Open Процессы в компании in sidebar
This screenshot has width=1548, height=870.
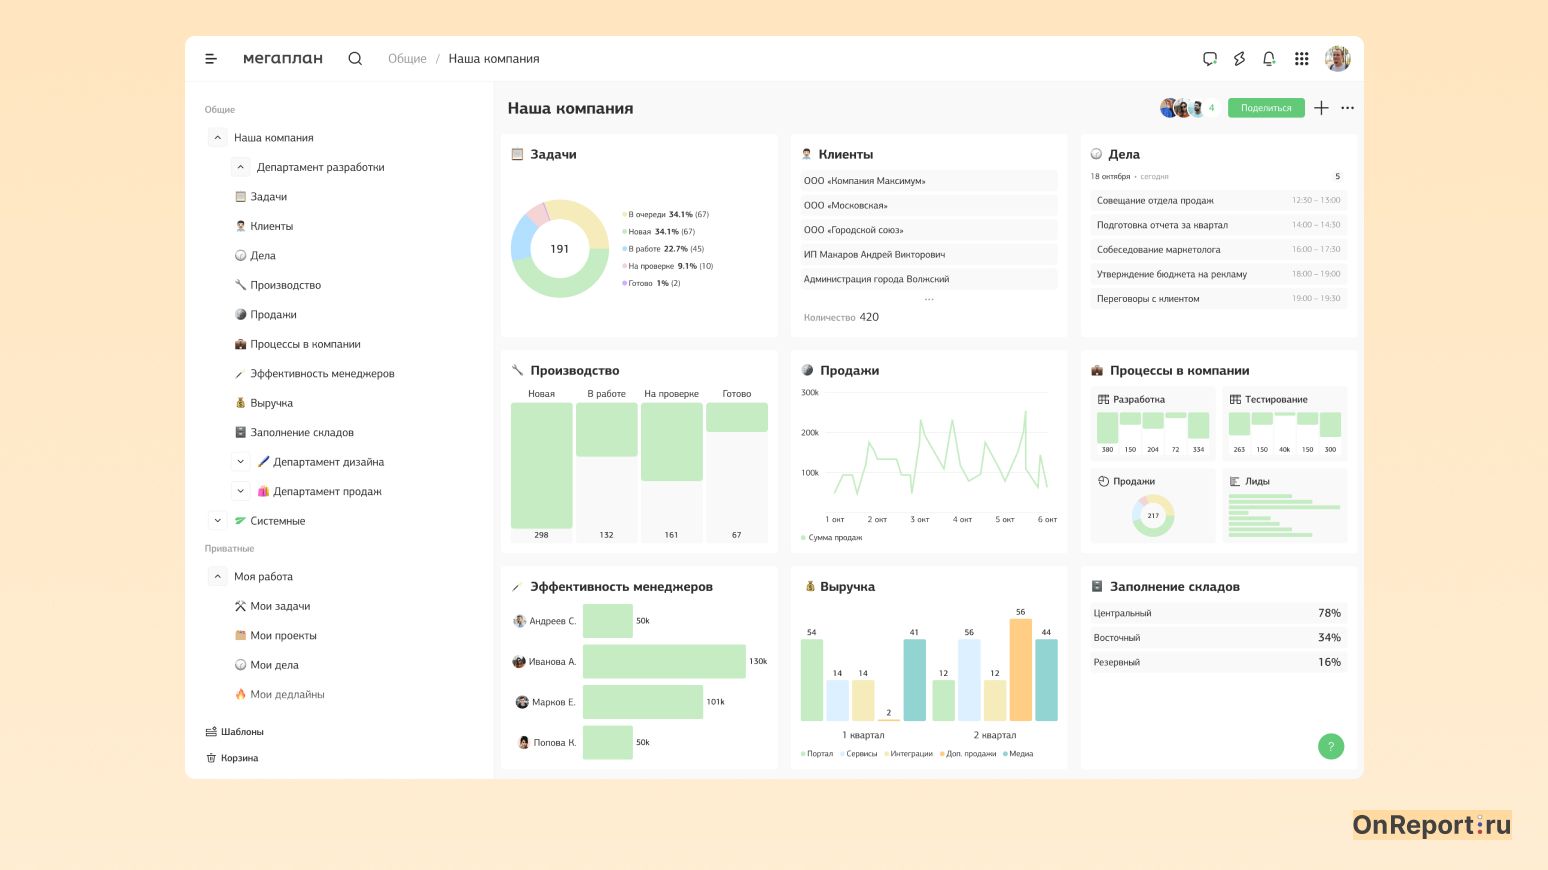[298, 344]
